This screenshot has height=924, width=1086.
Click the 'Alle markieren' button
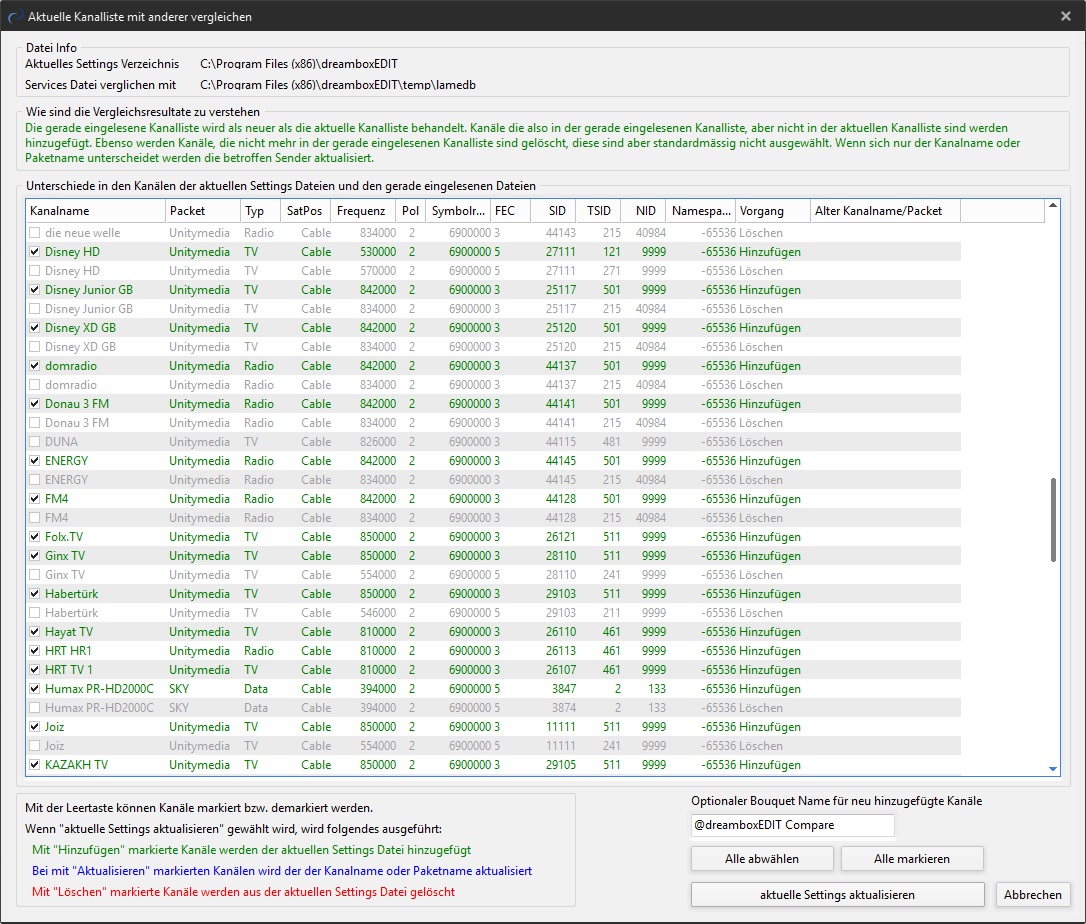[911, 859]
